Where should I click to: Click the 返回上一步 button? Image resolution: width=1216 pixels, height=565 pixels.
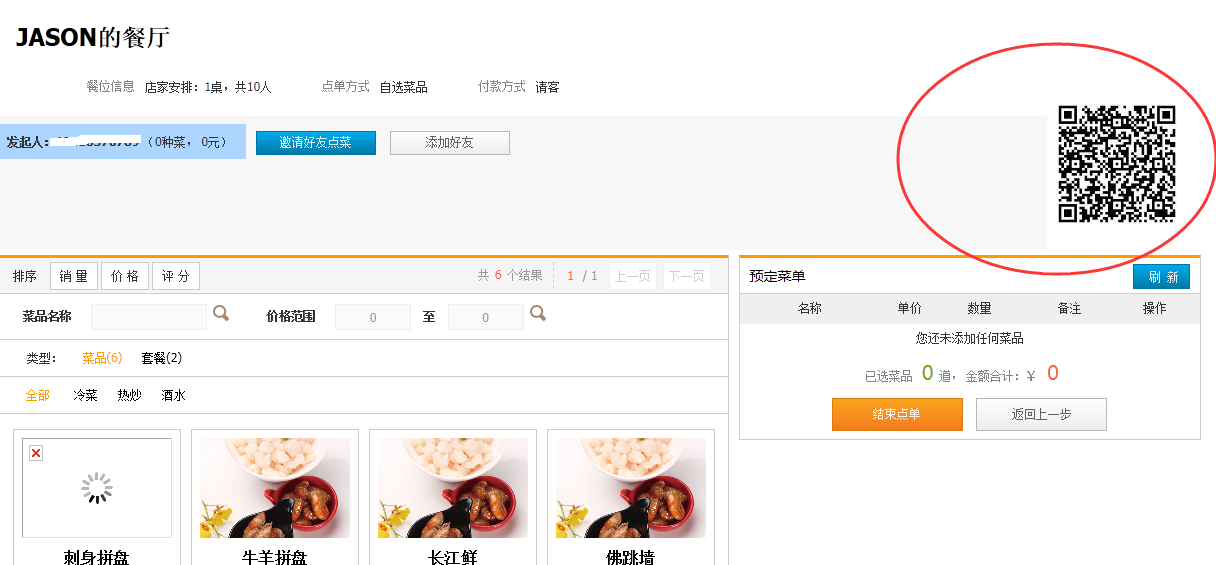tap(1041, 414)
